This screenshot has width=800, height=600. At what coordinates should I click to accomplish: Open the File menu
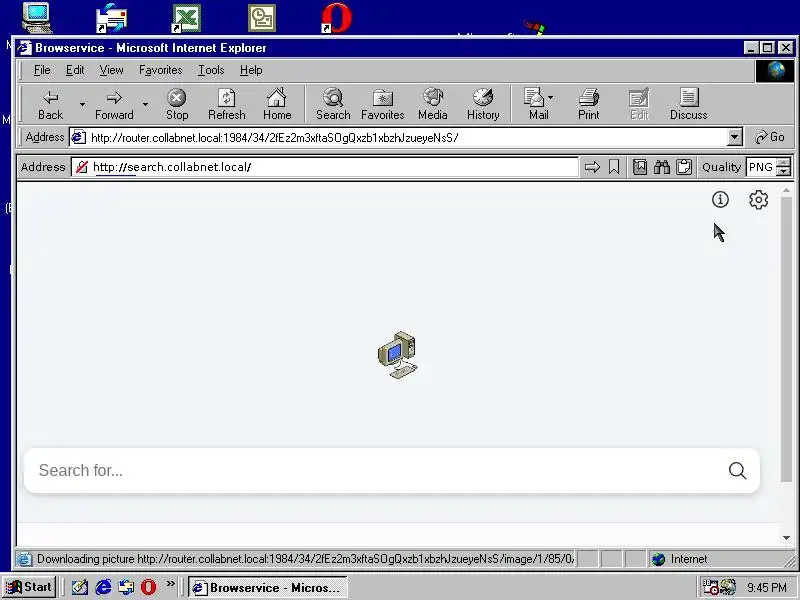42,70
